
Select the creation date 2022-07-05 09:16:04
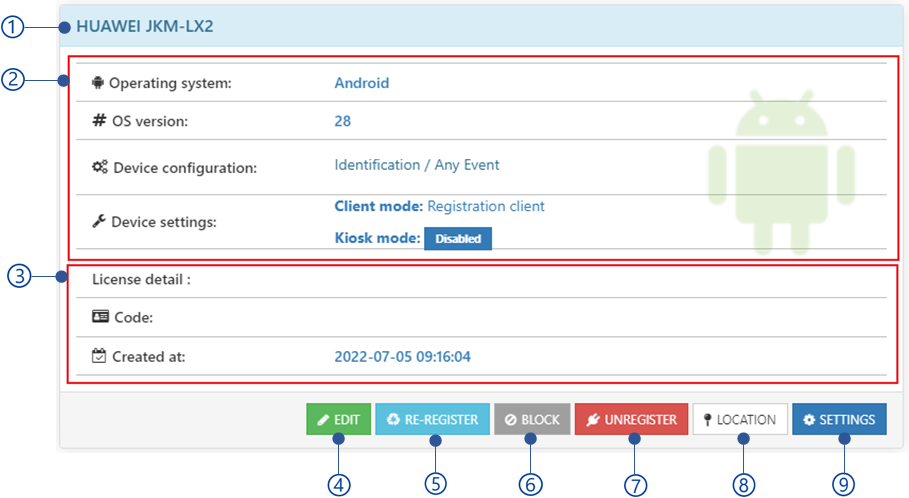pyautogui.click(x=402, y=357)
